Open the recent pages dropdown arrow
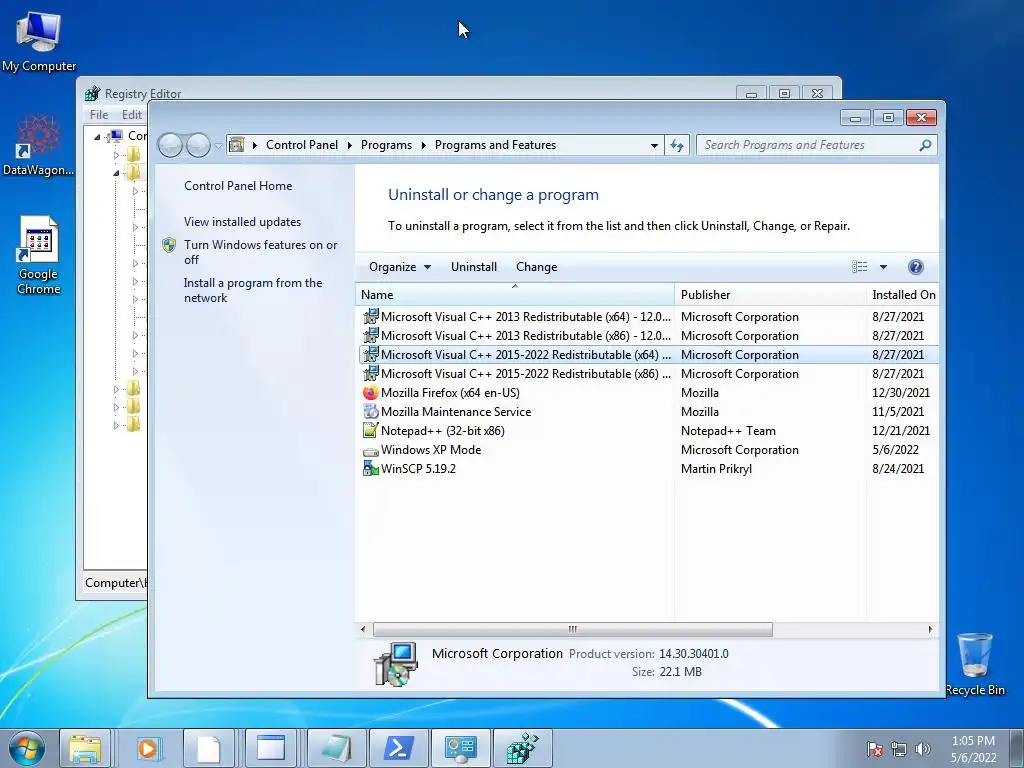1024x768 pixels. [x=218, y=145]
